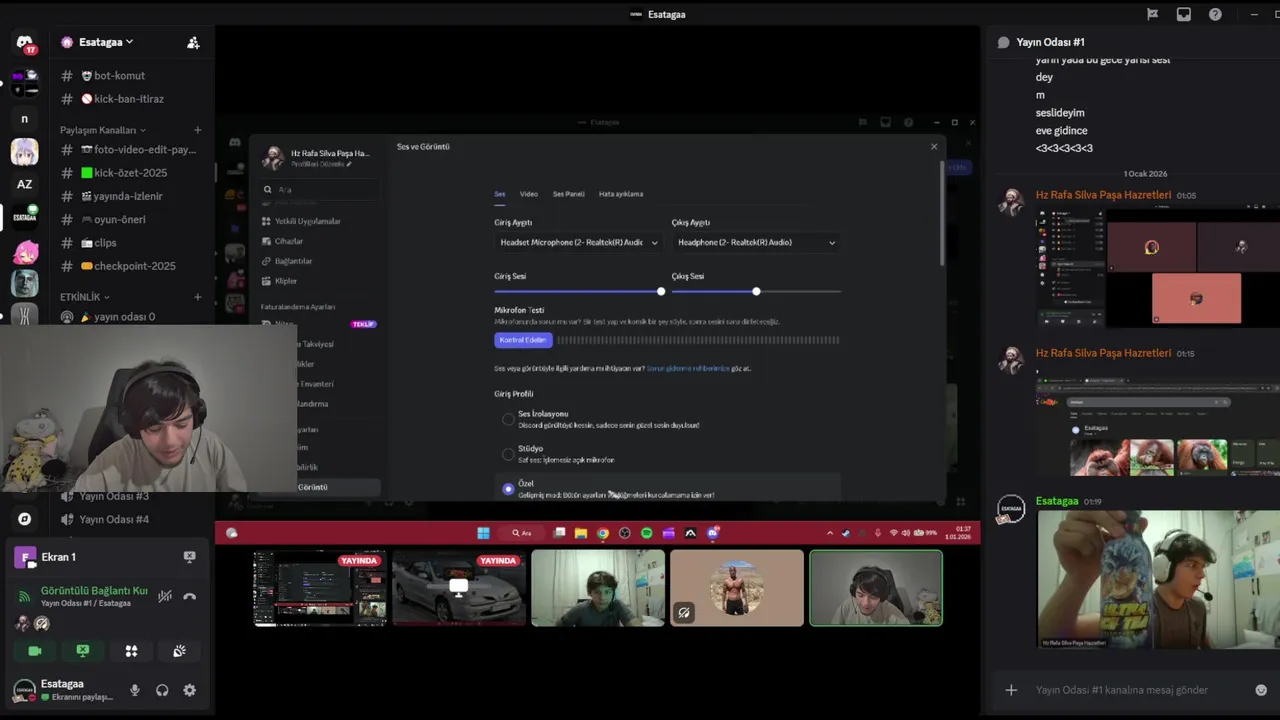The height and width of the screenshot is (720, 1280).
Task: Collapse the Paylaşım Kanalları category
Action: coord(103,130)
